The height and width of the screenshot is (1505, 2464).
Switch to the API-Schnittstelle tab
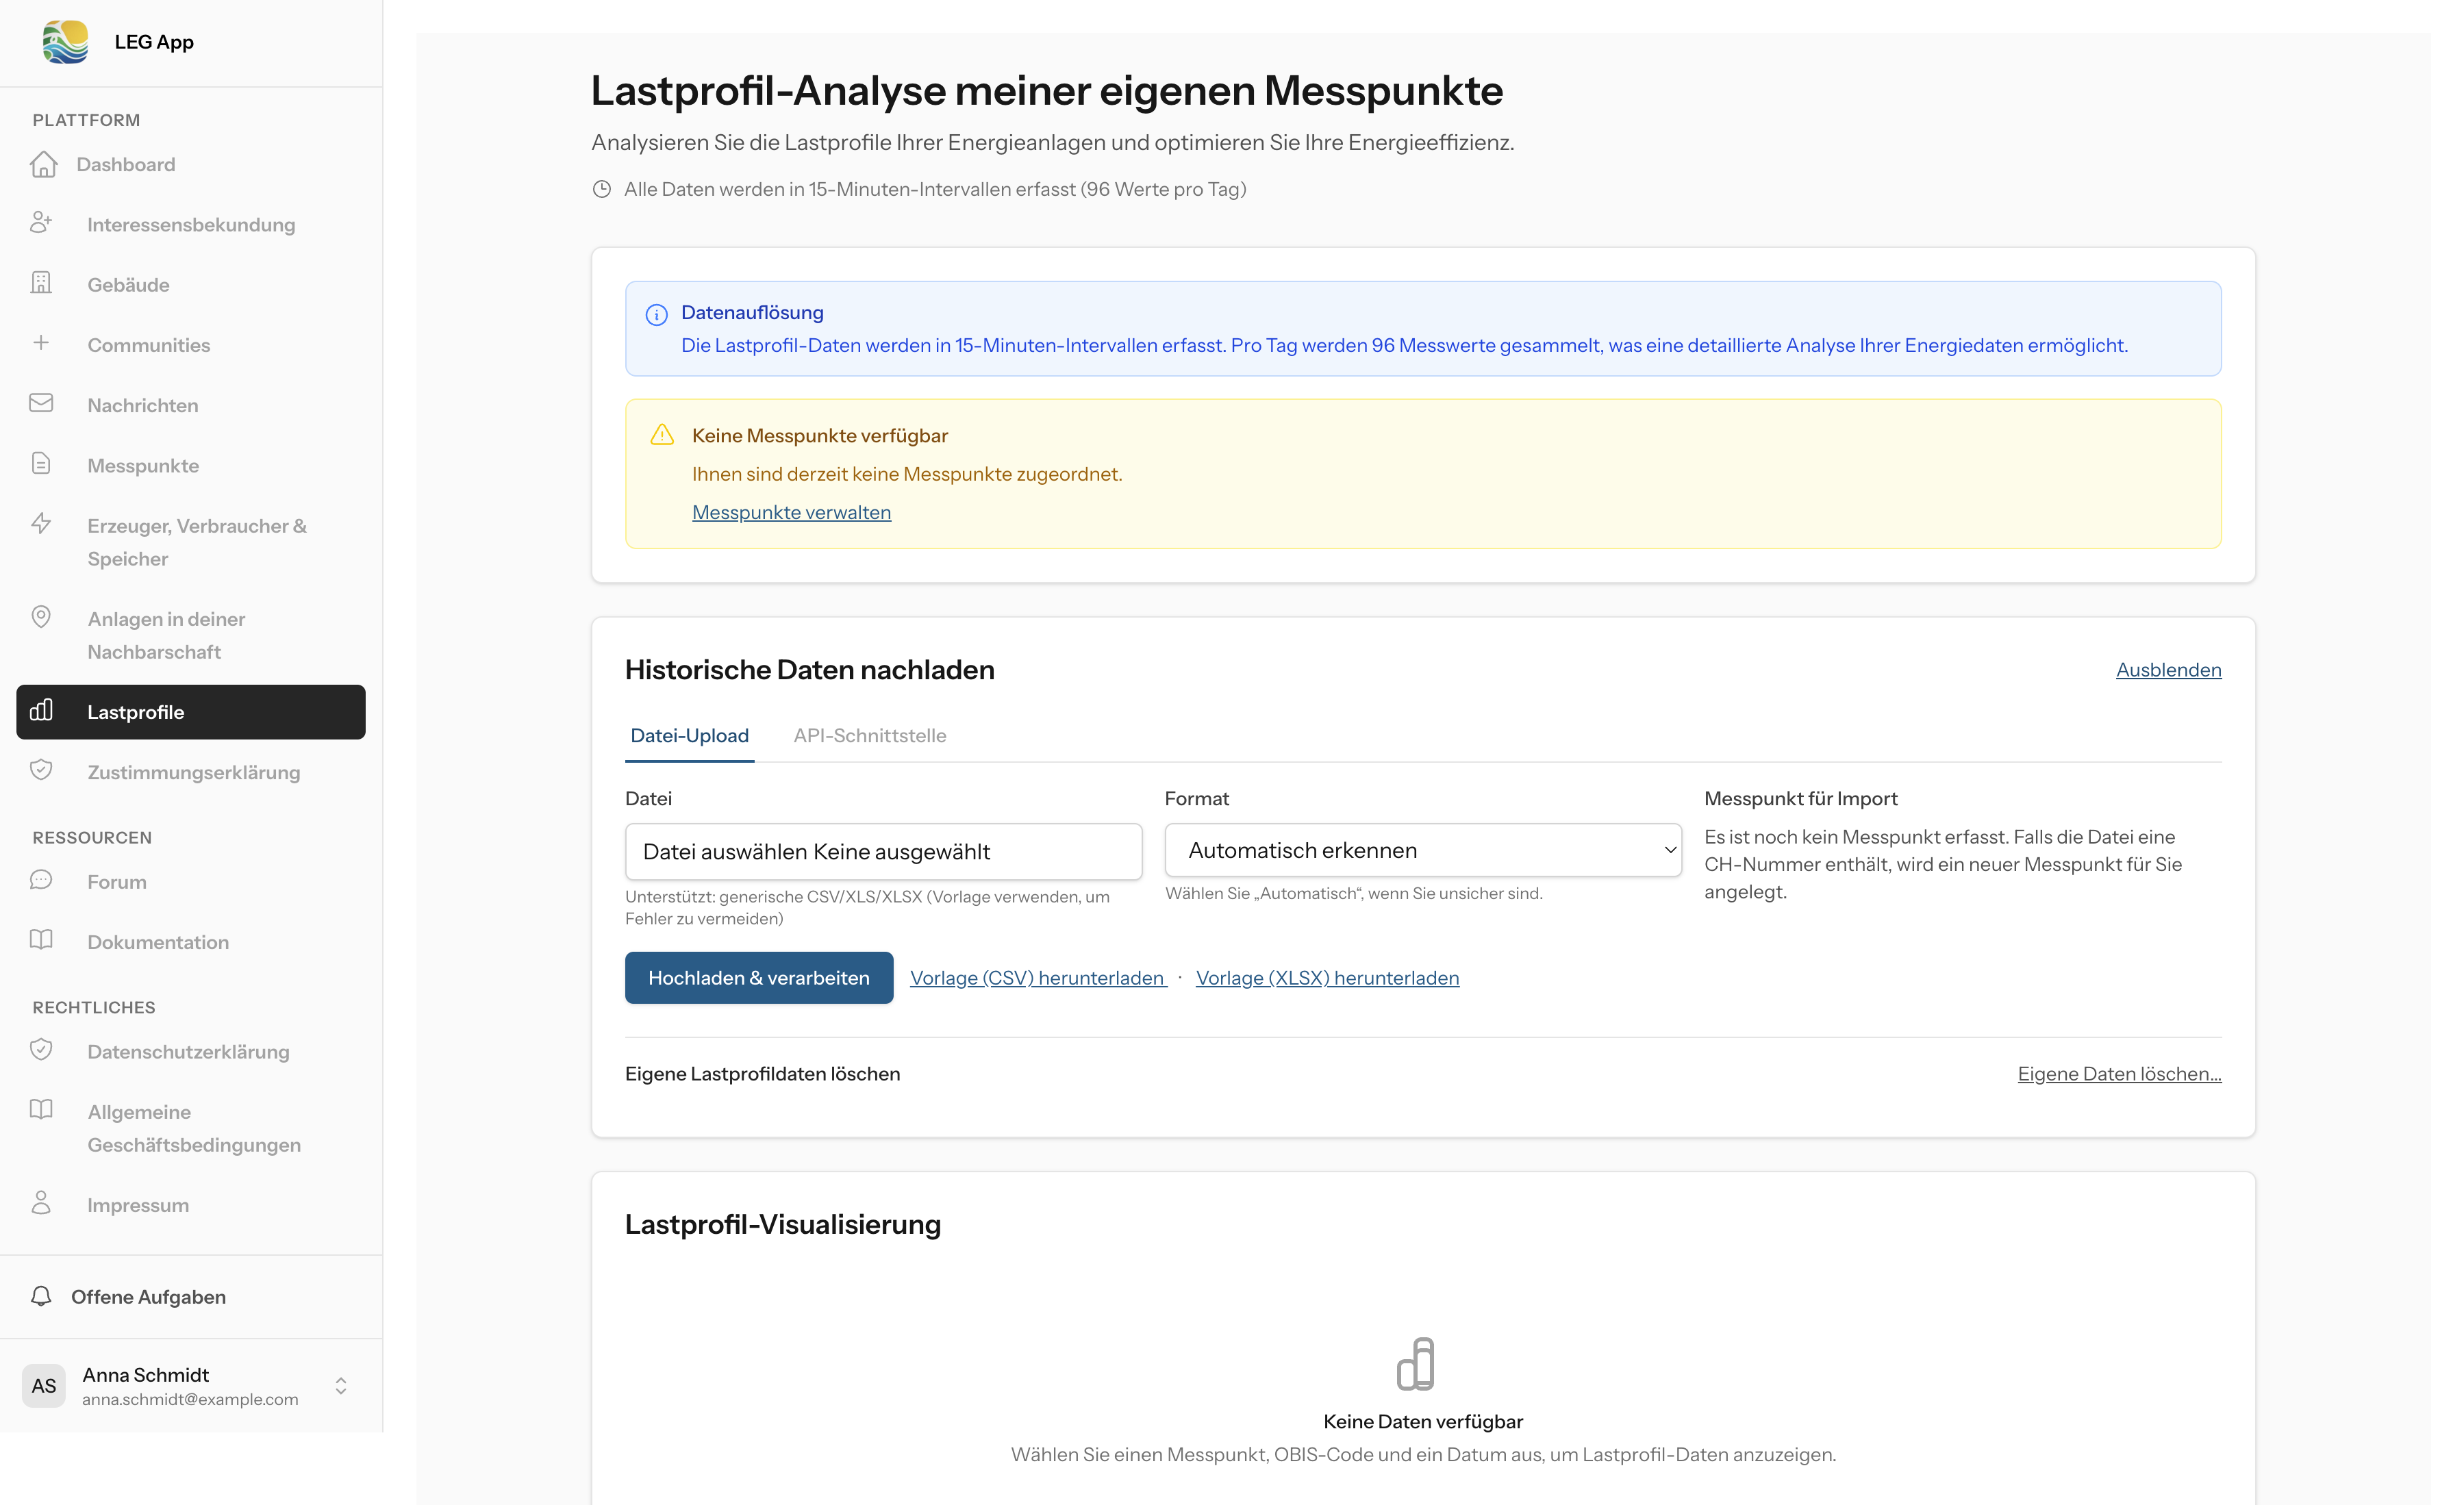coord(869,735)
